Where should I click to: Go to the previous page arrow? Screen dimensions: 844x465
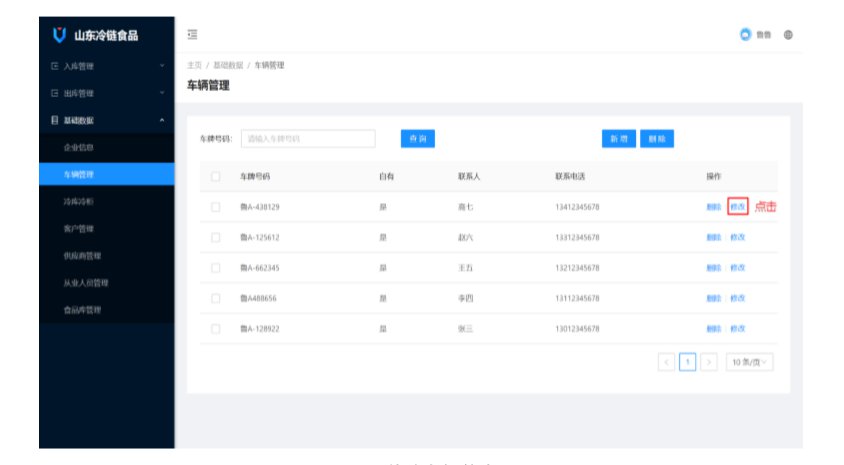[667, 362]
